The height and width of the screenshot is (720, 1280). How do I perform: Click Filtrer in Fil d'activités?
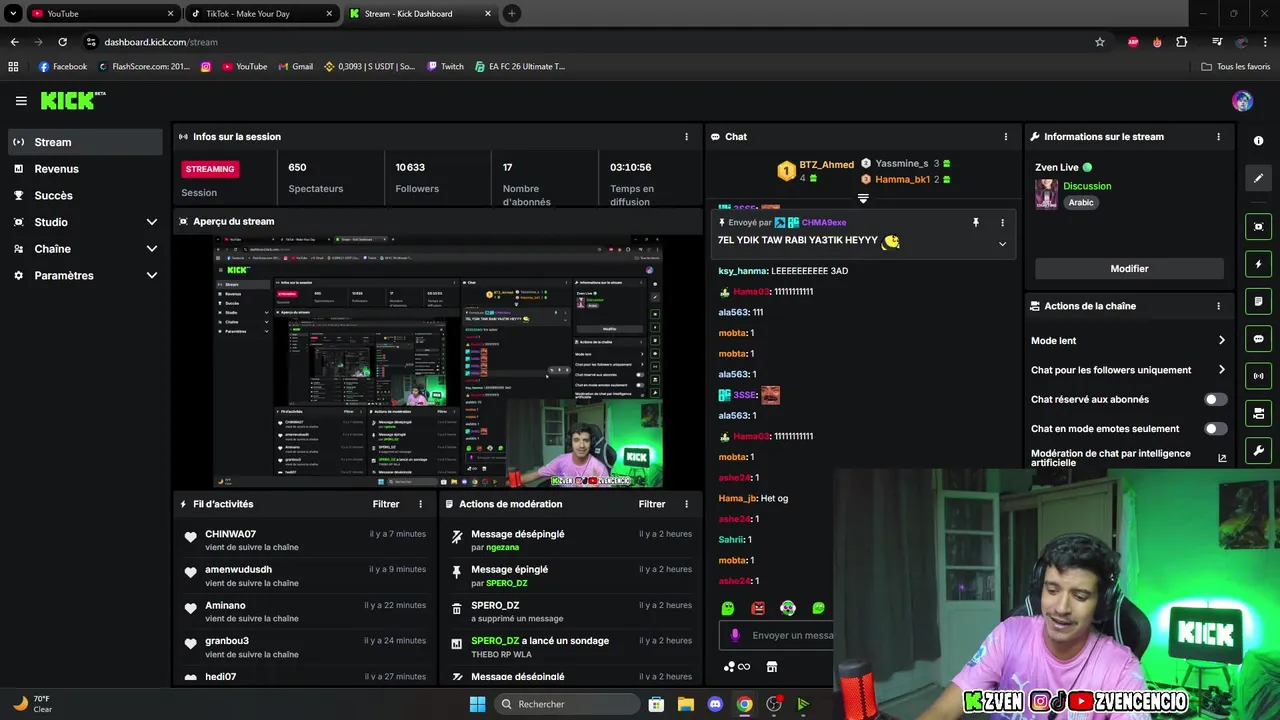(x=386, y=504)
